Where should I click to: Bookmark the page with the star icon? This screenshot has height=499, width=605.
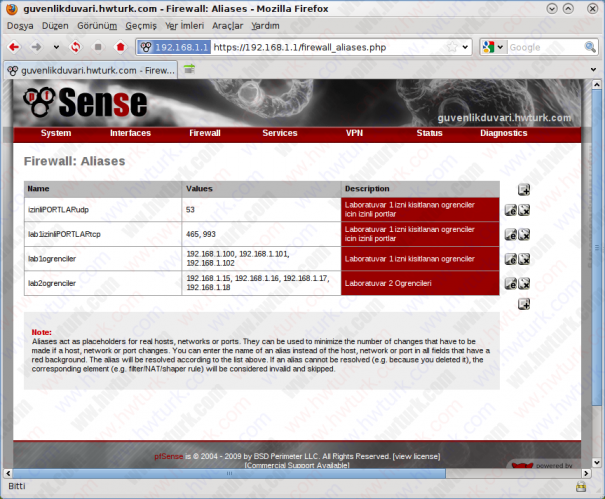point(452,47)
